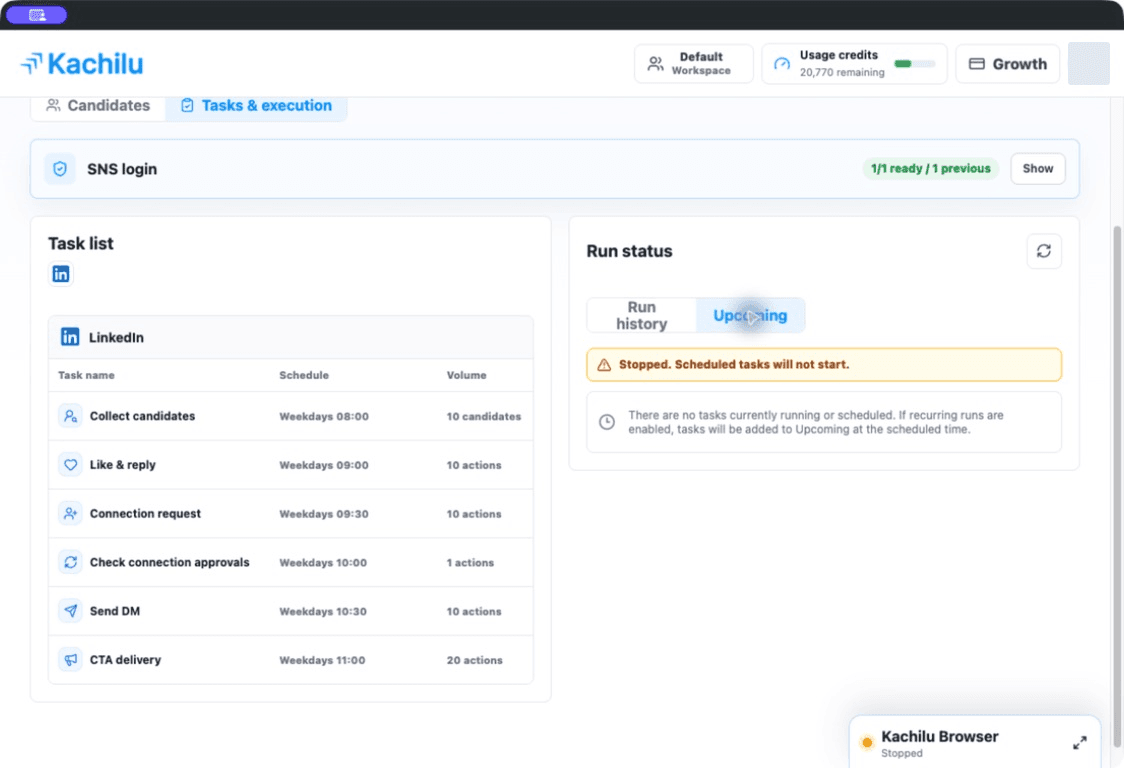Click the 1/1 ready / 1 previous badge
The width and height of the screenshot is (1124, 768).
click(930, 169)
